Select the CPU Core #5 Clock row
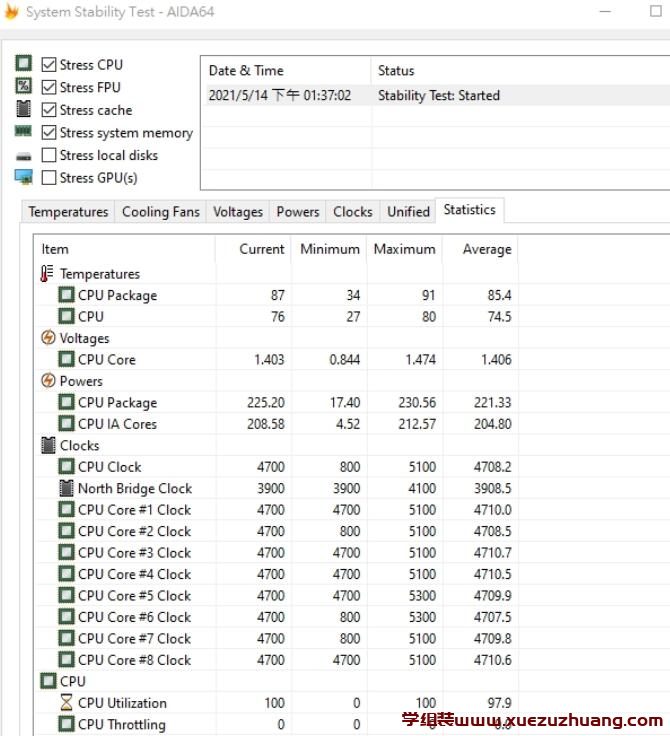This screenshot has width=670, height=736. click(x=134, y=595)
